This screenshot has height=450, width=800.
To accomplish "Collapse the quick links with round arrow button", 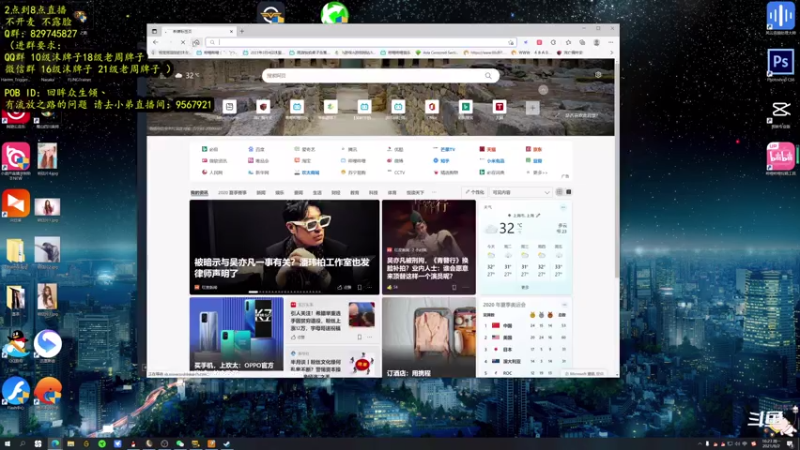I will click(543, 90).
